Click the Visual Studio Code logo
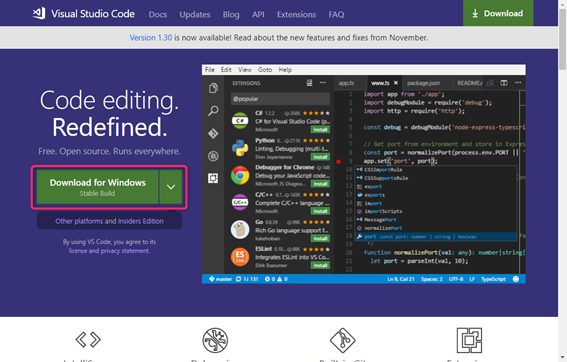 point(84,14)
